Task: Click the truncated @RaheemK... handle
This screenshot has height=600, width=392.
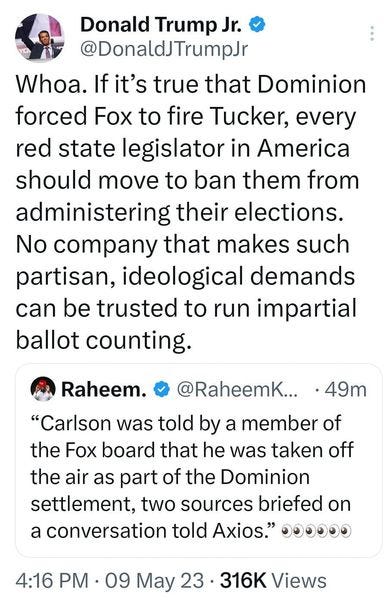Action: click(236, 390)
